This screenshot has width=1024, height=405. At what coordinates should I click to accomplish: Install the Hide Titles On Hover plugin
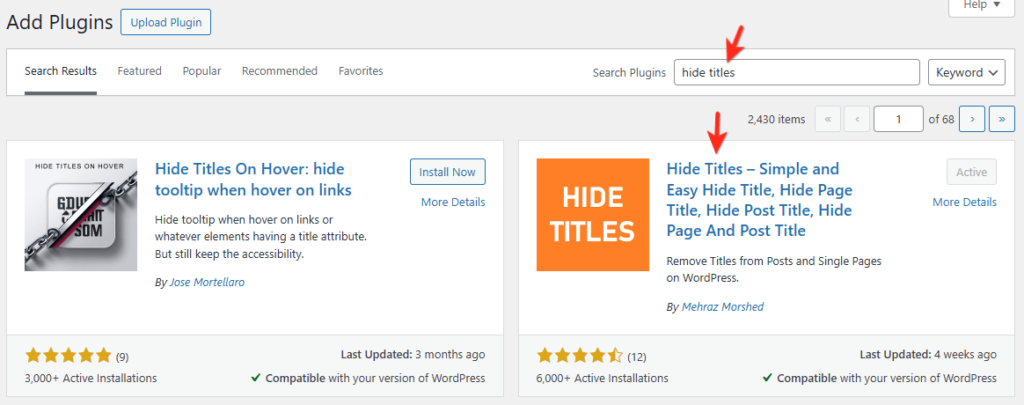click(448, 172)
